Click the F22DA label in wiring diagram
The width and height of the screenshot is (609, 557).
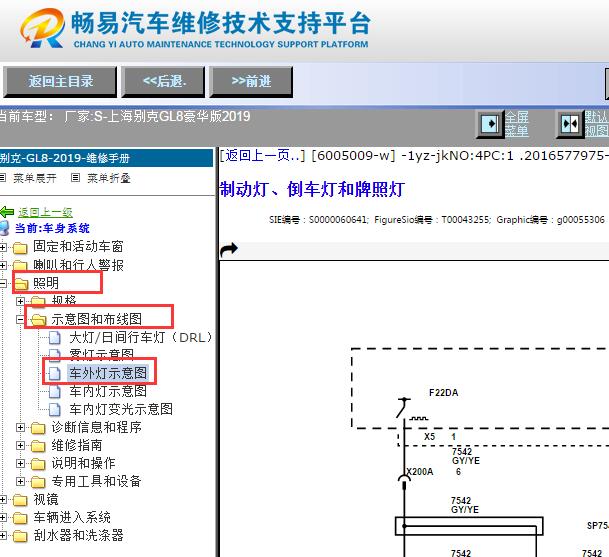pyautogui.click(x=443, y=393)
